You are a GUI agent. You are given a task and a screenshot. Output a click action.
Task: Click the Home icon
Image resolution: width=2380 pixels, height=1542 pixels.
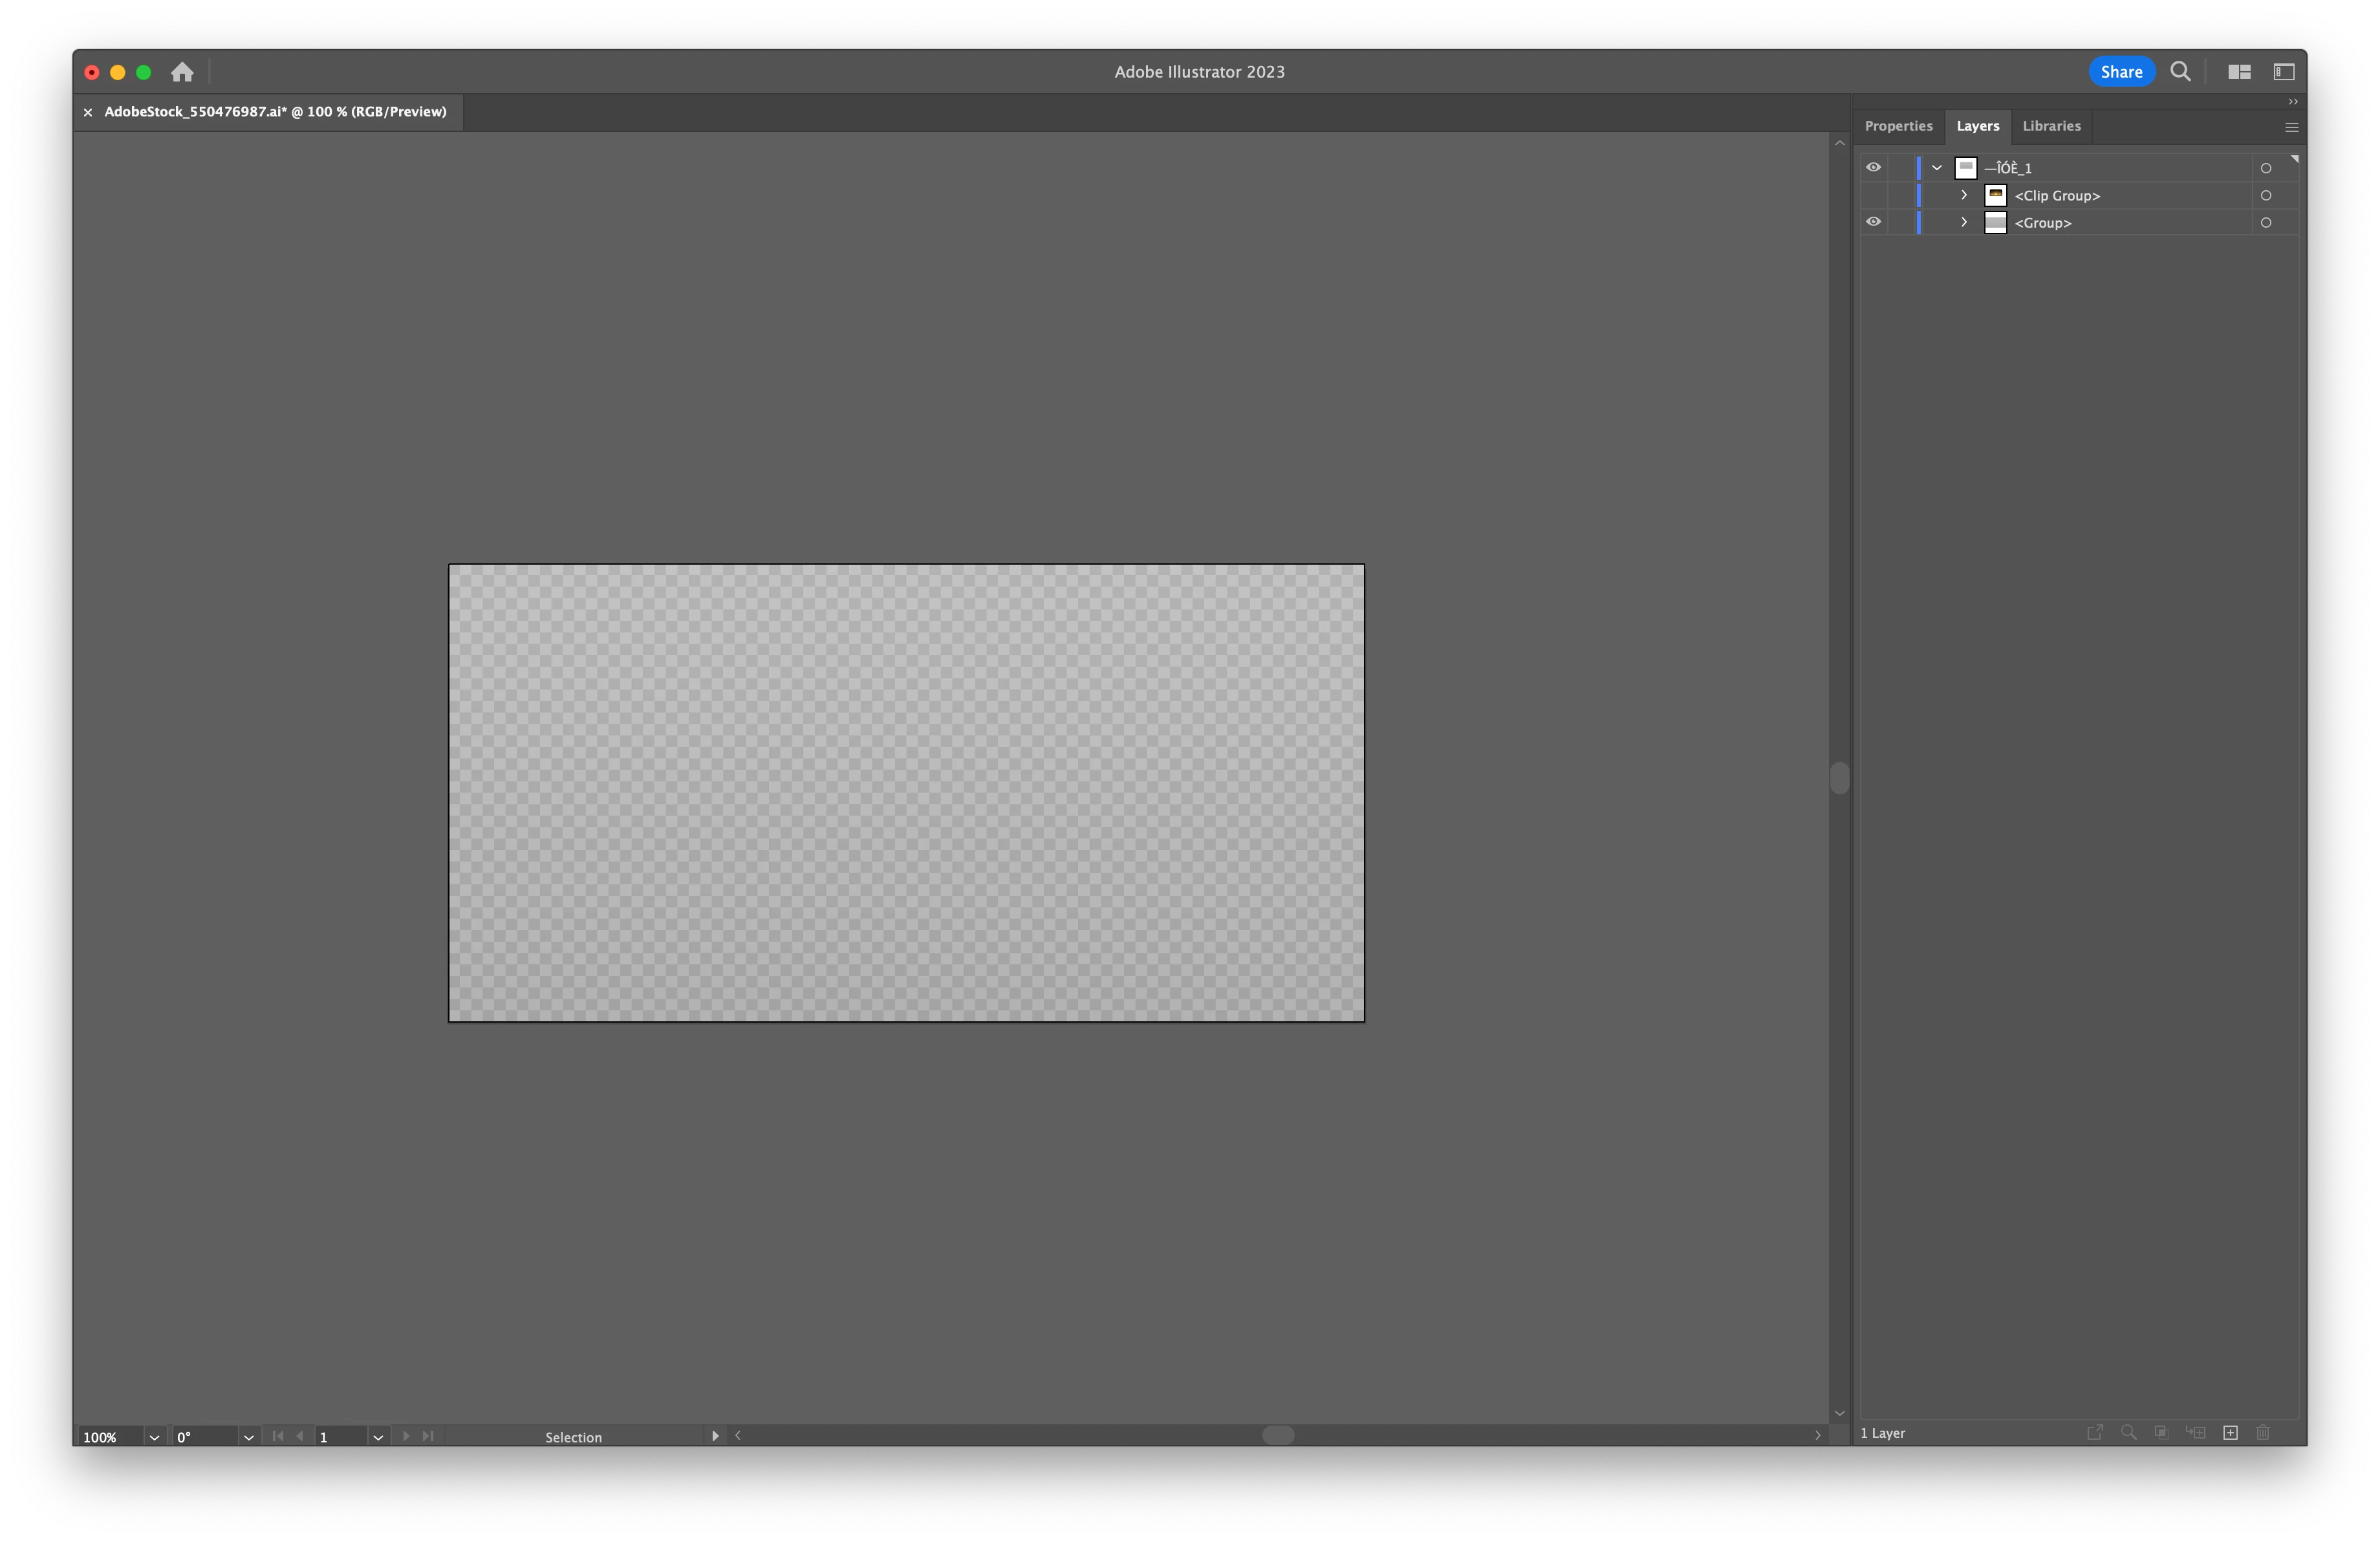(x=182, y=72)
